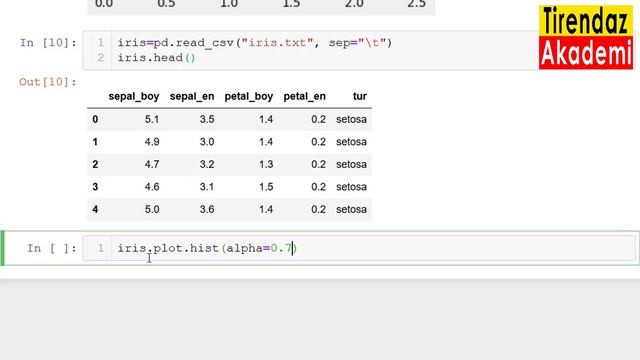Click sepal_en value 3.5
The image size is (640, 360).
pos(207,119)
